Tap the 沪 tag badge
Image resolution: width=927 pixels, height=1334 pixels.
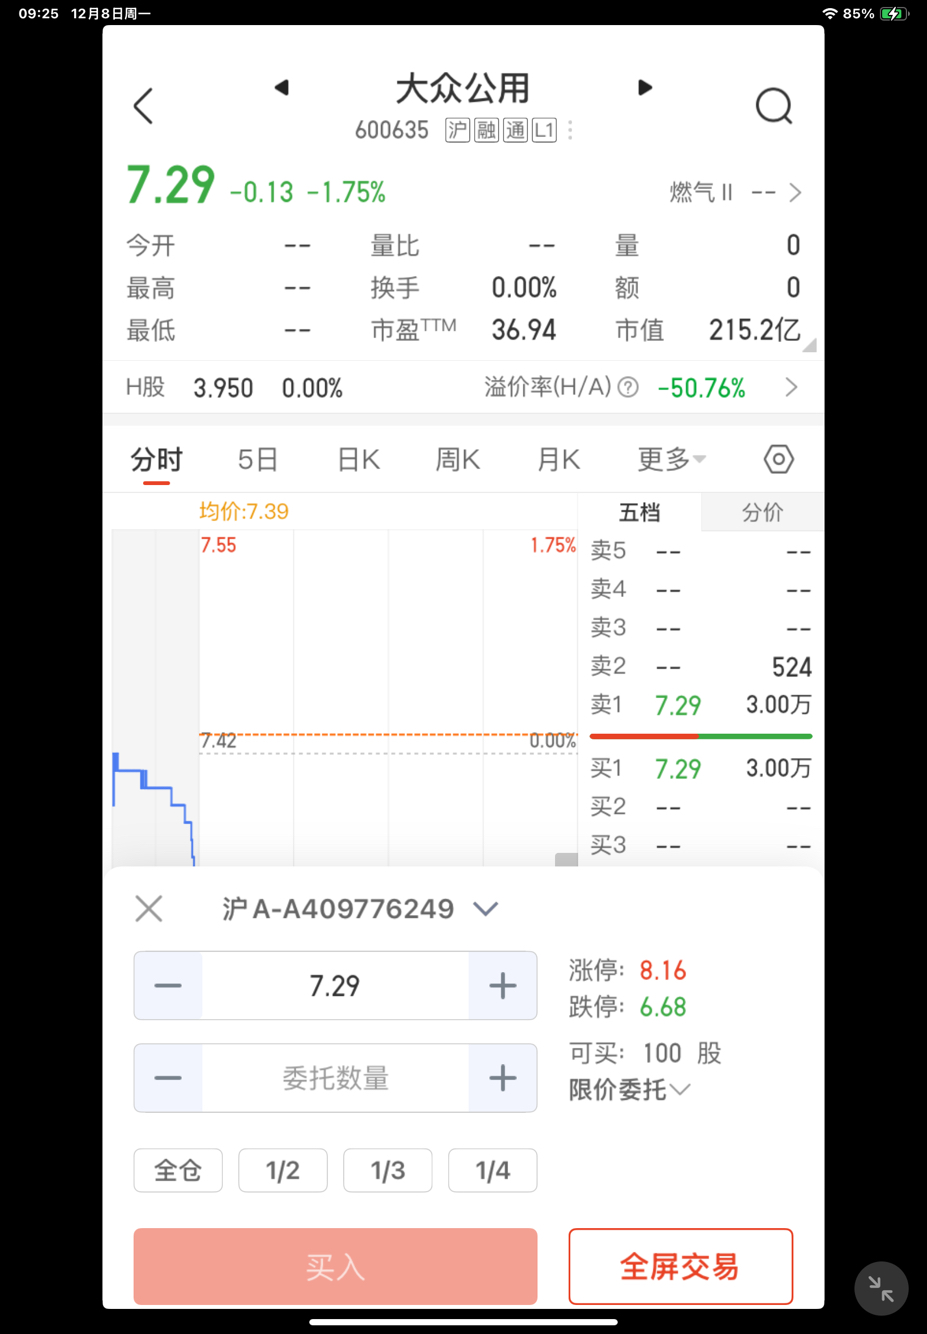[x=457, y=130]
